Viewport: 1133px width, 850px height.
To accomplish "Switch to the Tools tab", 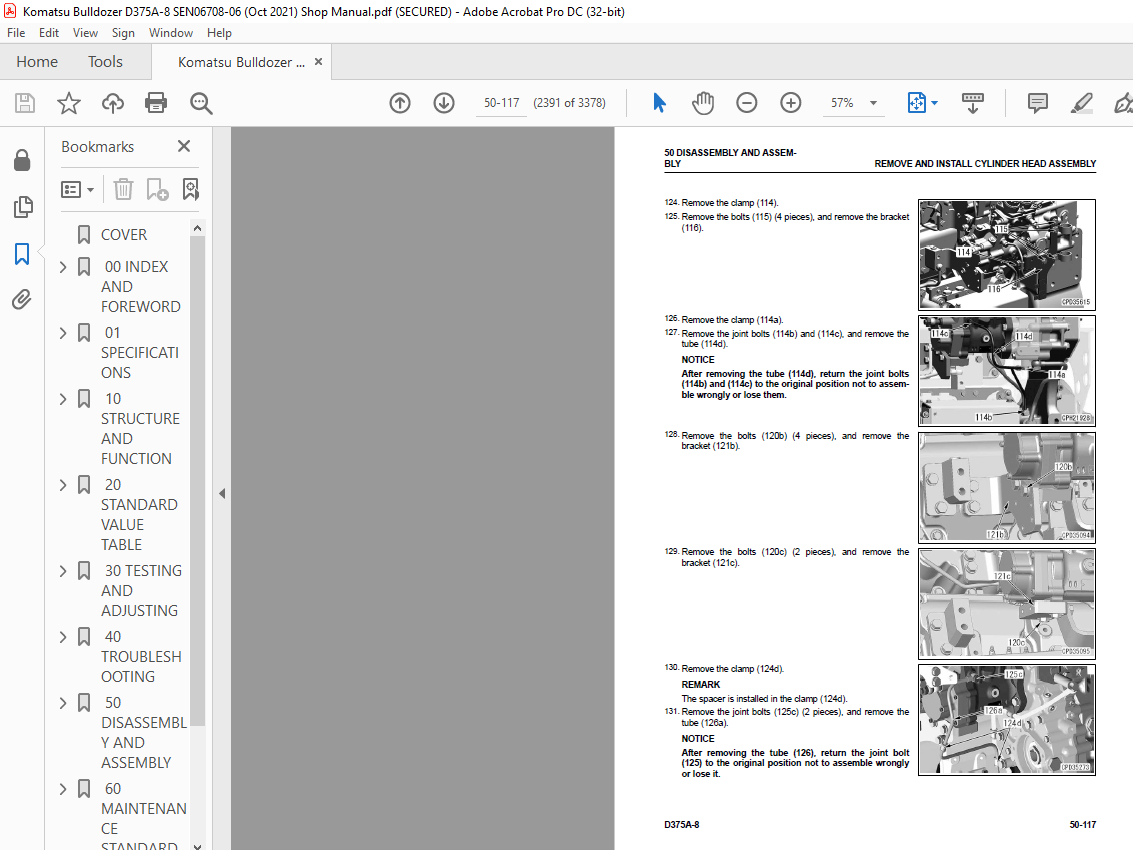I will coord(105,61).
